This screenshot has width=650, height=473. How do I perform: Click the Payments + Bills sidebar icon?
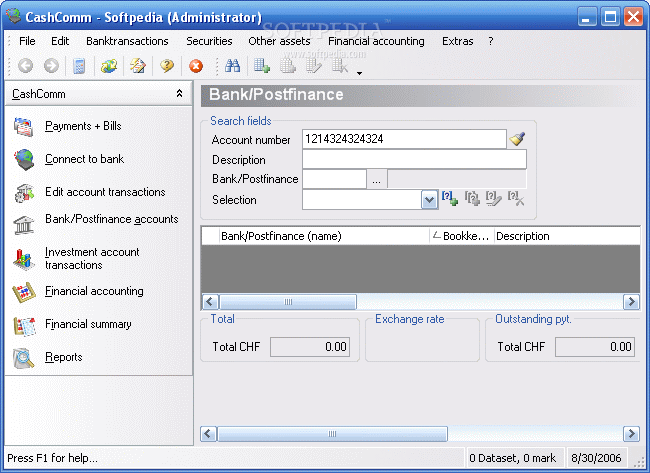[23, 127]
